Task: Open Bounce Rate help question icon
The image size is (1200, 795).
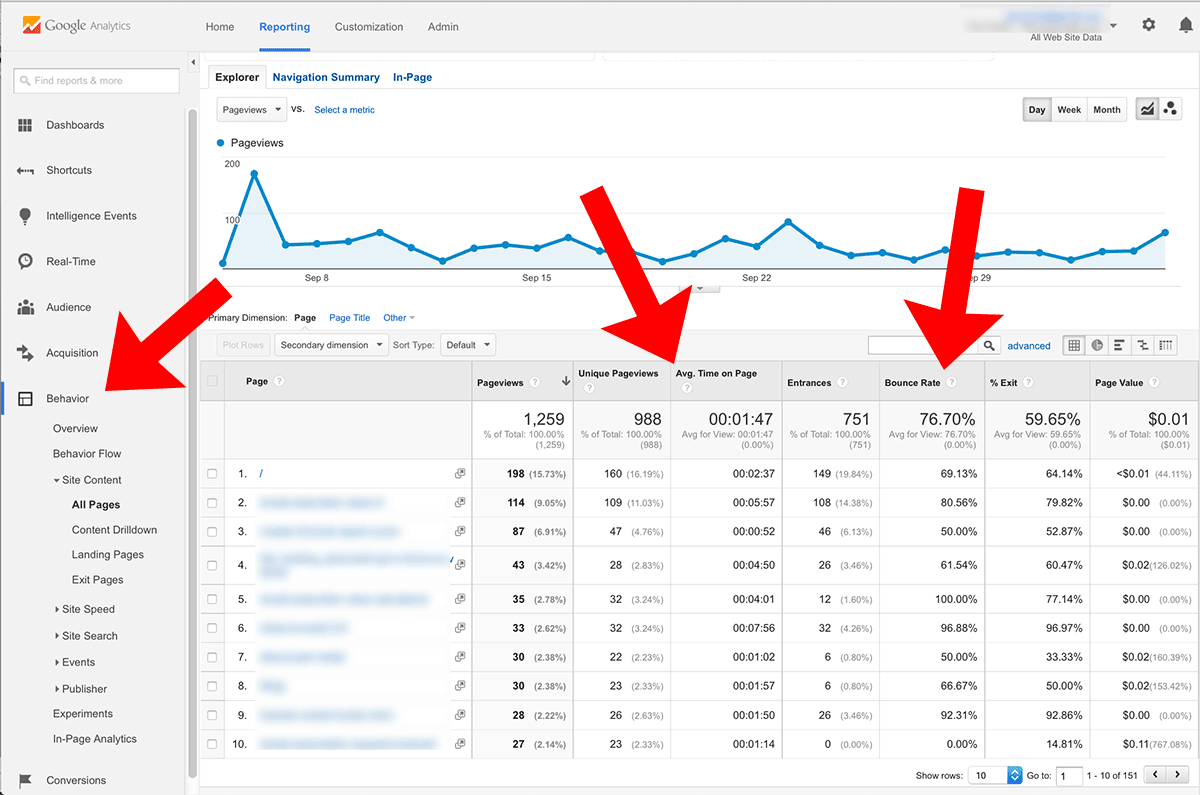Action: [x=951, y=382]
